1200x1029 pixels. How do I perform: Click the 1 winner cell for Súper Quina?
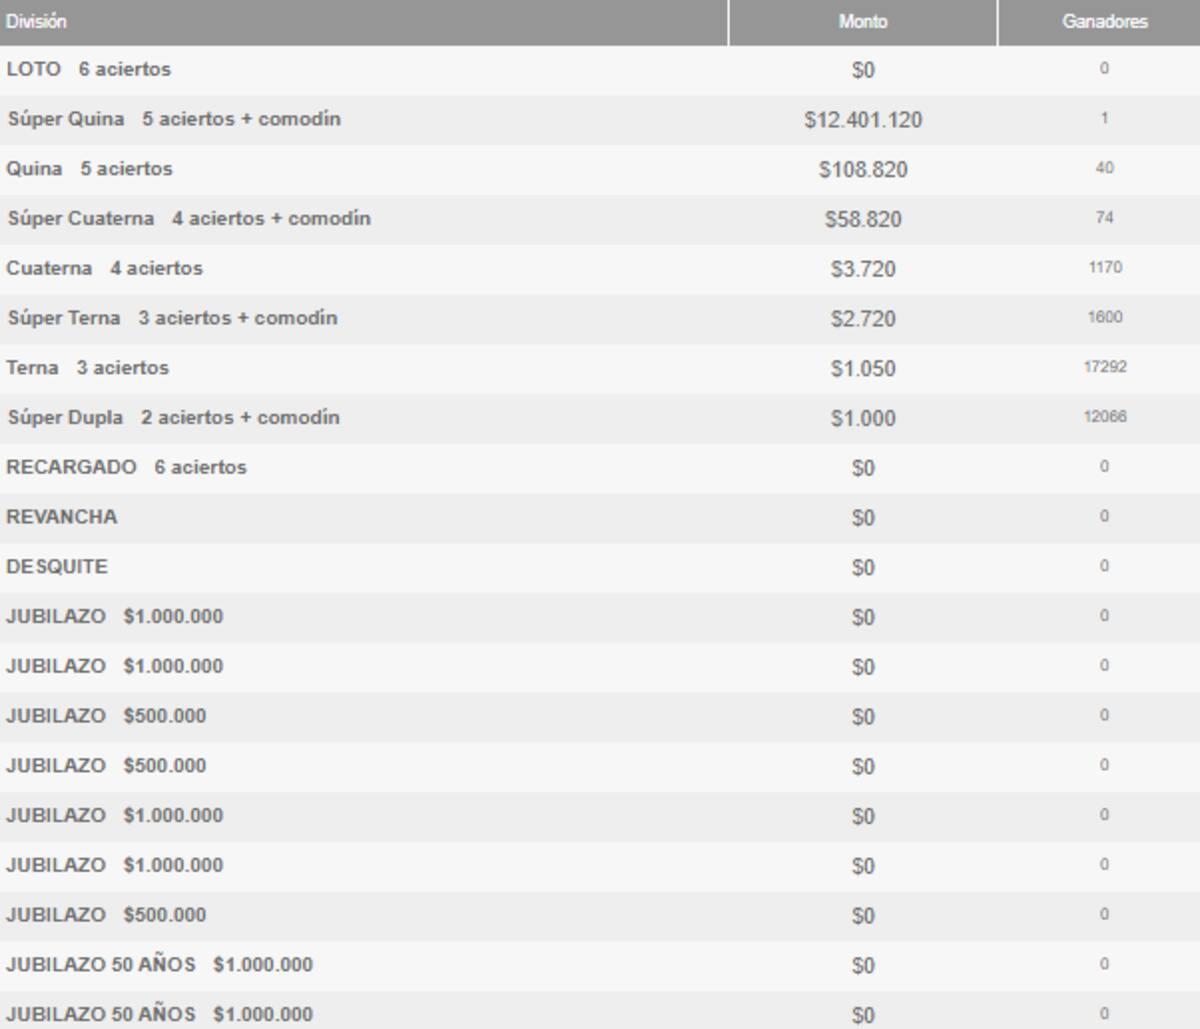(1104, 118)
